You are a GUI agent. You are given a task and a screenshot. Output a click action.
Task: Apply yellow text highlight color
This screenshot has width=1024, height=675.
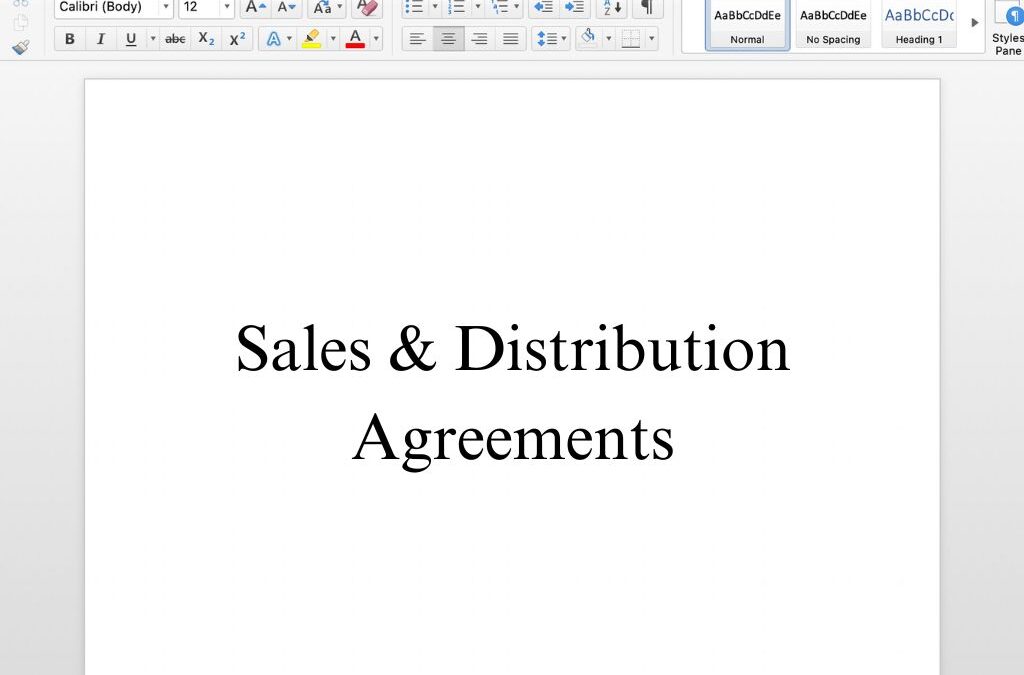312,39
